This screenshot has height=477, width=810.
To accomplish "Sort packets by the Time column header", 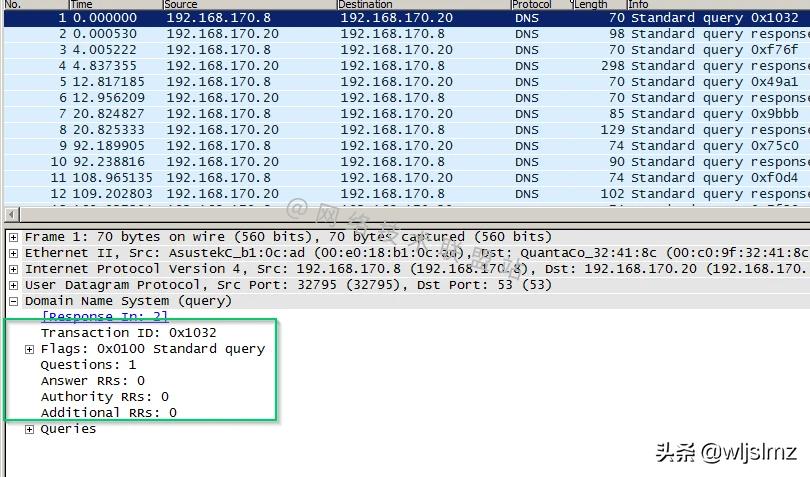I will click(115, 5).
